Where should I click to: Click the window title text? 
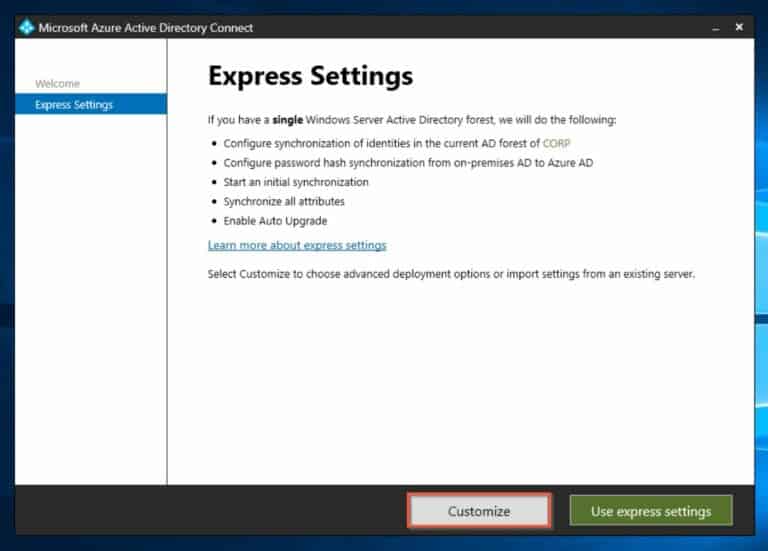coord(145,28)
